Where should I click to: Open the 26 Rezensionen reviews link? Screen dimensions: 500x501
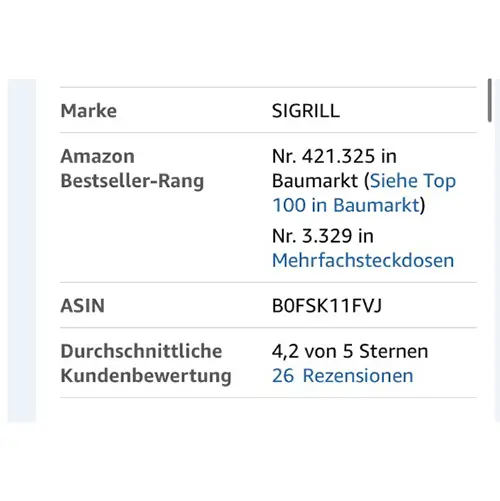(x=343, y=376)
